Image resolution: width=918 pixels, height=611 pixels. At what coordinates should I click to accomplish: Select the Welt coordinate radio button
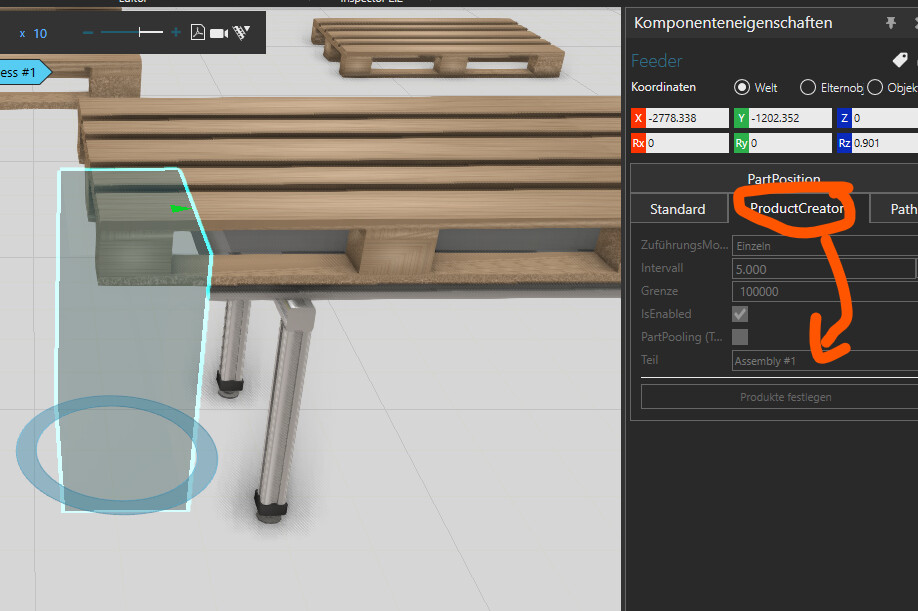click(x=742, y=87)
